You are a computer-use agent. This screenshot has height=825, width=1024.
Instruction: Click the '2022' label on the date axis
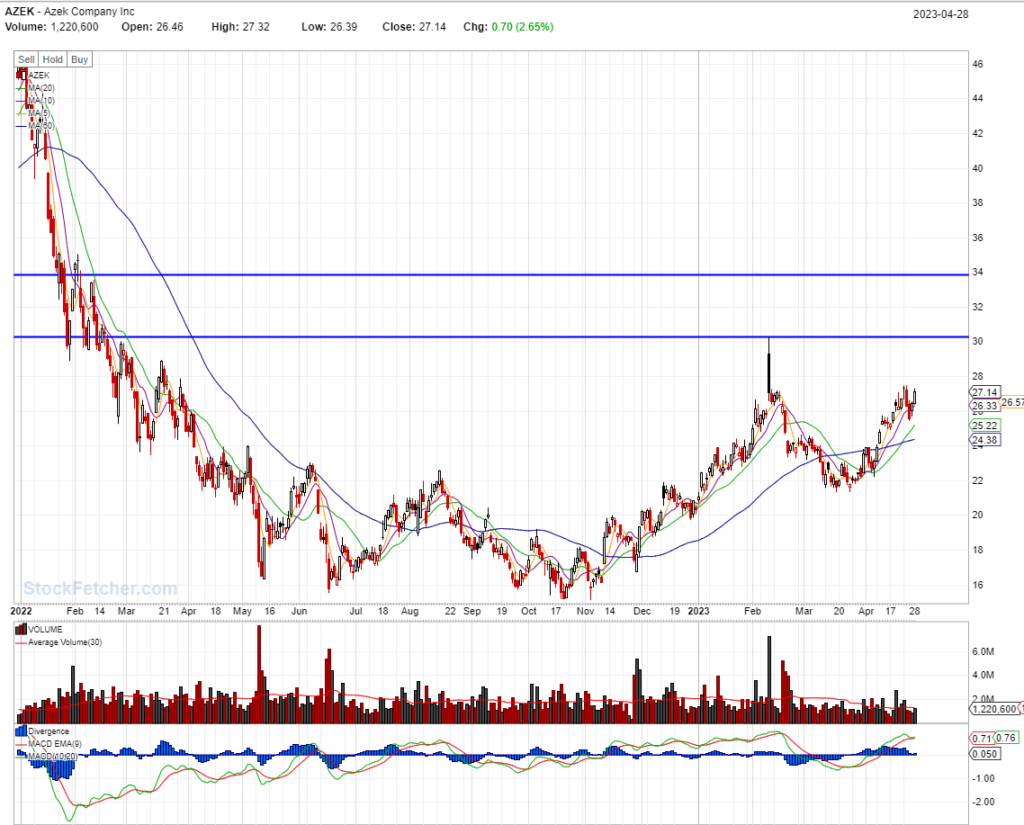point(22,611)
